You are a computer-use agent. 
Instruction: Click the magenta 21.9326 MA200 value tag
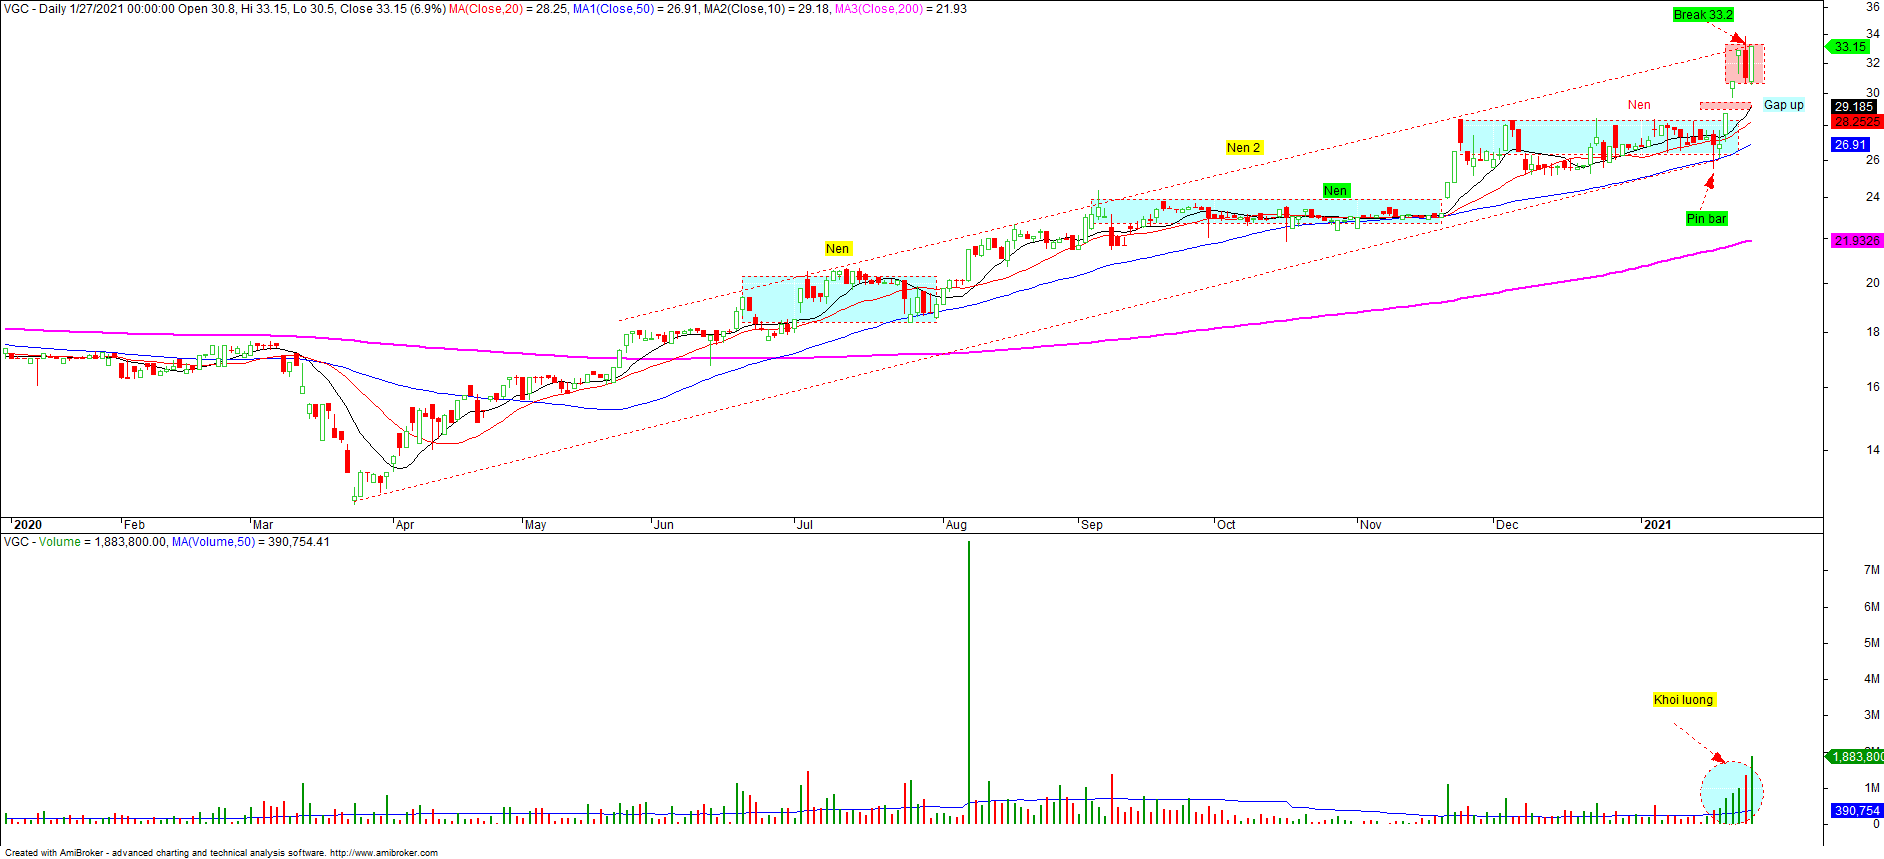pyautogui.click(x=1856, y=241)
